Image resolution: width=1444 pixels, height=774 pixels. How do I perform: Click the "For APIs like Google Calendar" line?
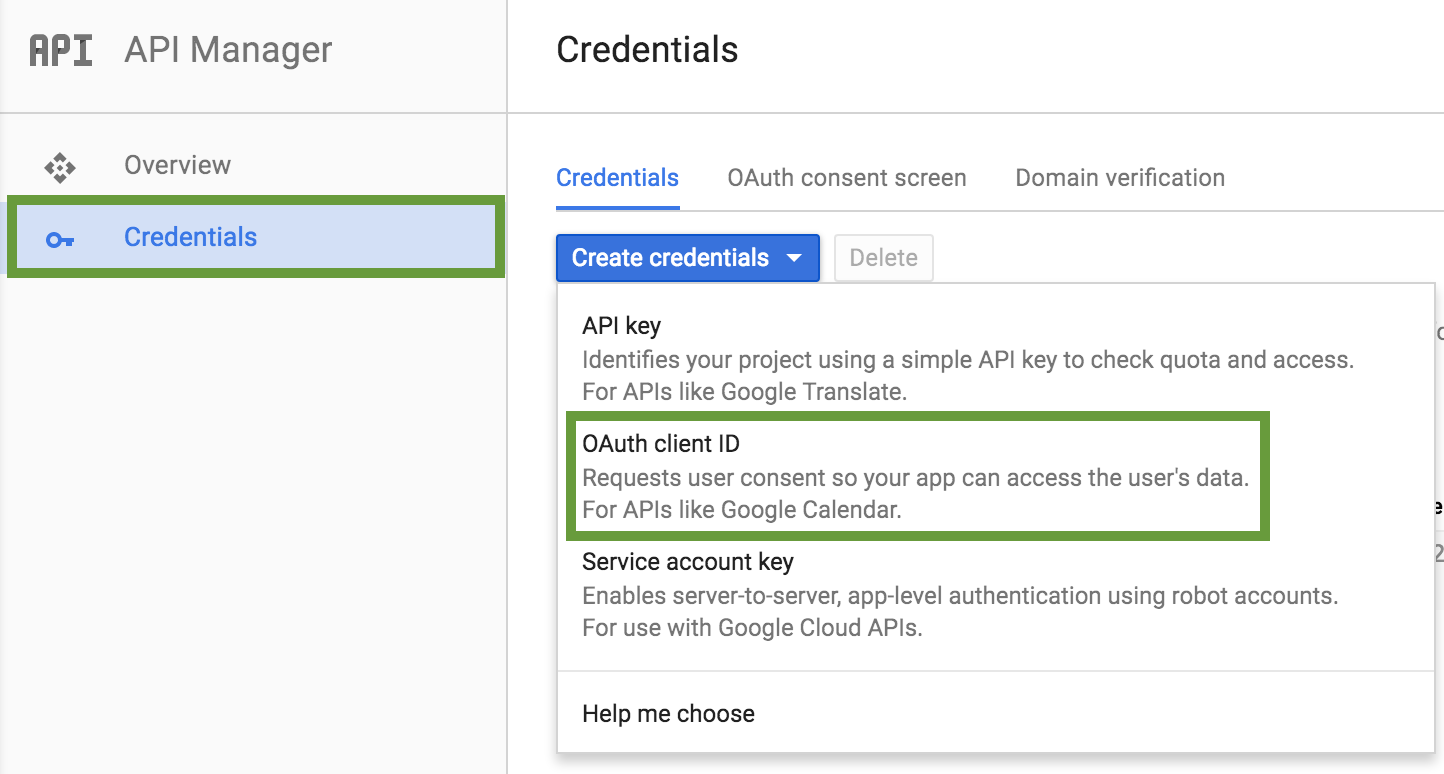click(741, 510)
